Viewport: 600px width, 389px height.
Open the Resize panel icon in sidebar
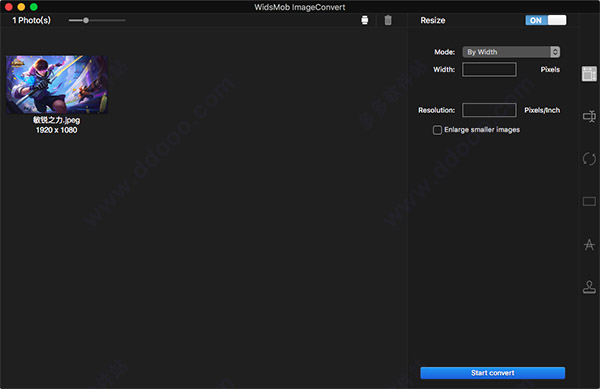[589, 73]
